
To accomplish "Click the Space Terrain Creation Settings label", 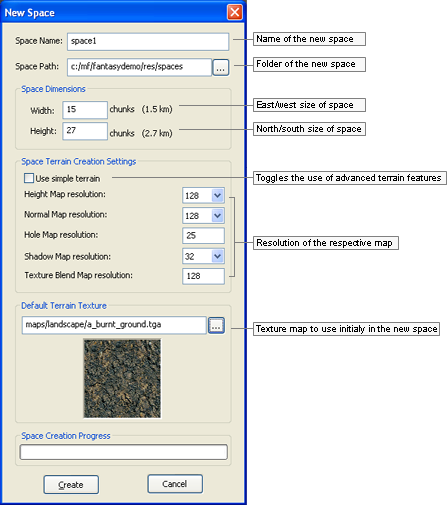I will tap(79, 162).
